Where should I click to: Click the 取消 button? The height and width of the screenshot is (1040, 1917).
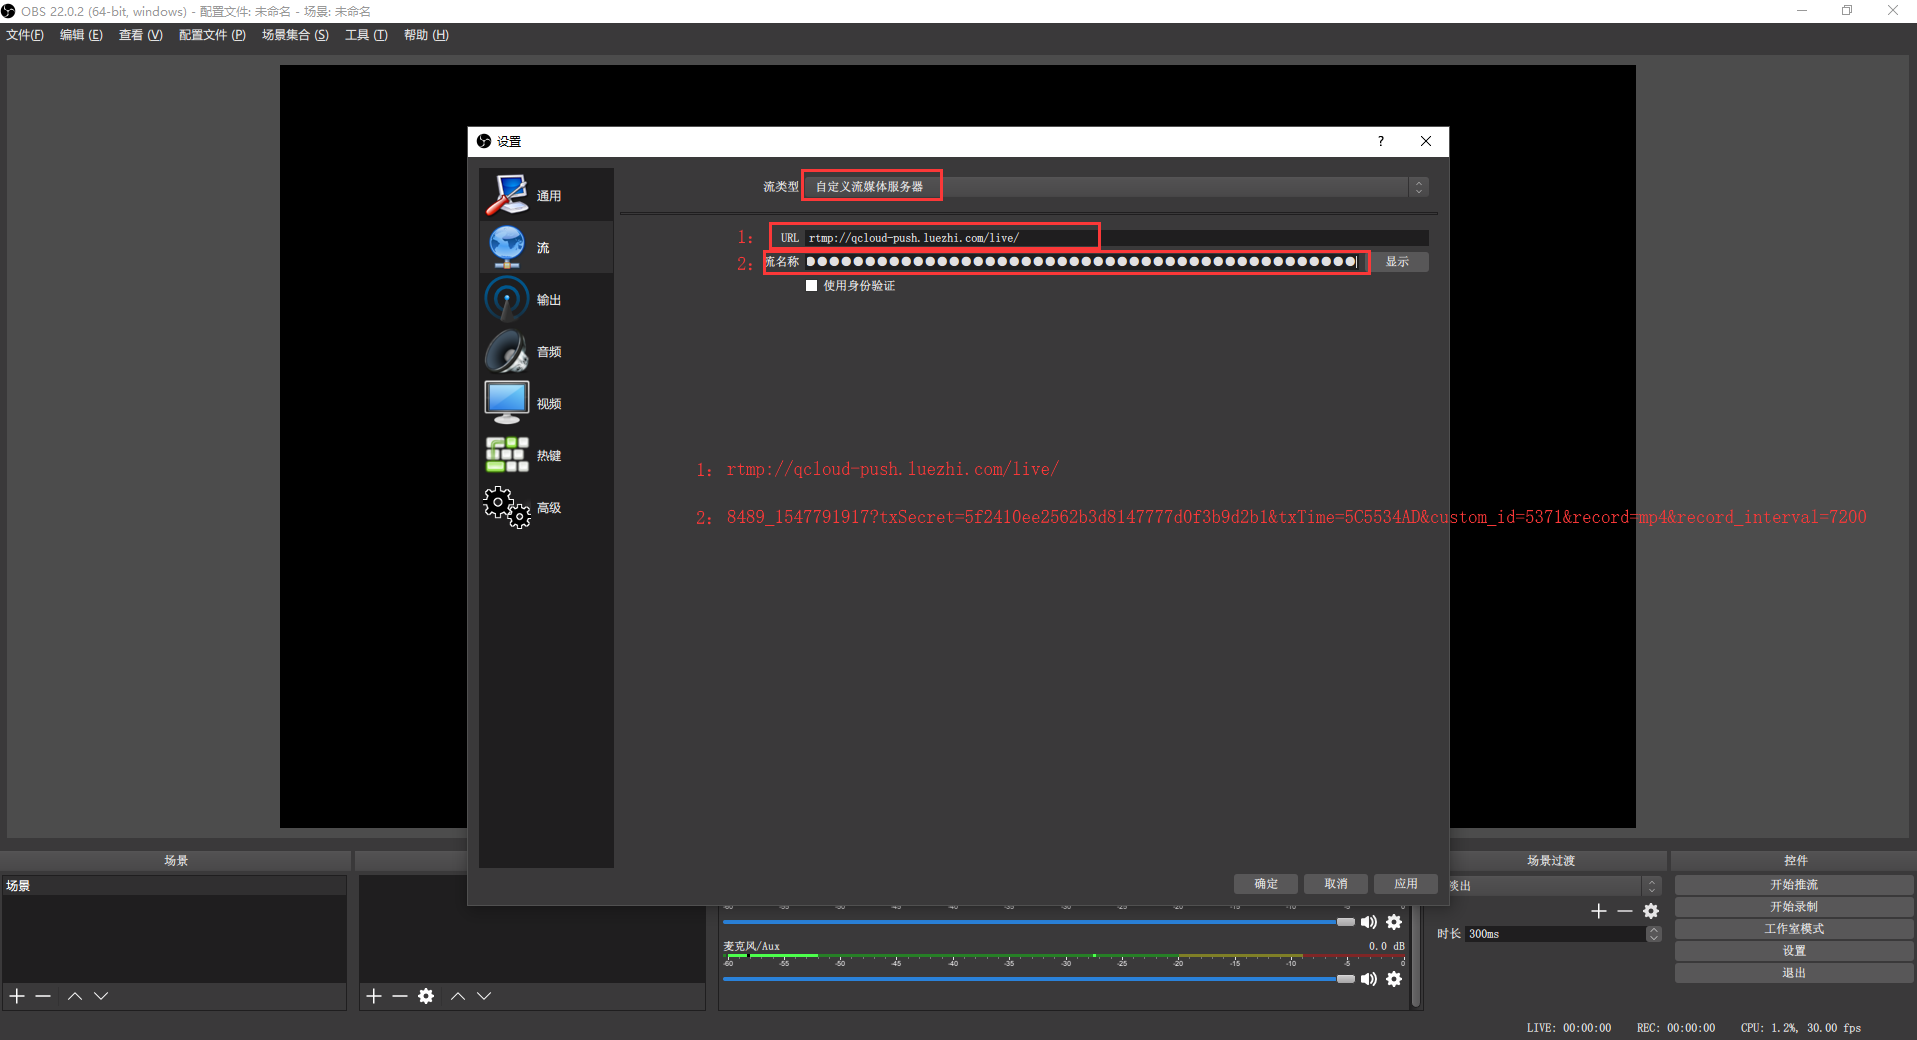[1336, 884]
